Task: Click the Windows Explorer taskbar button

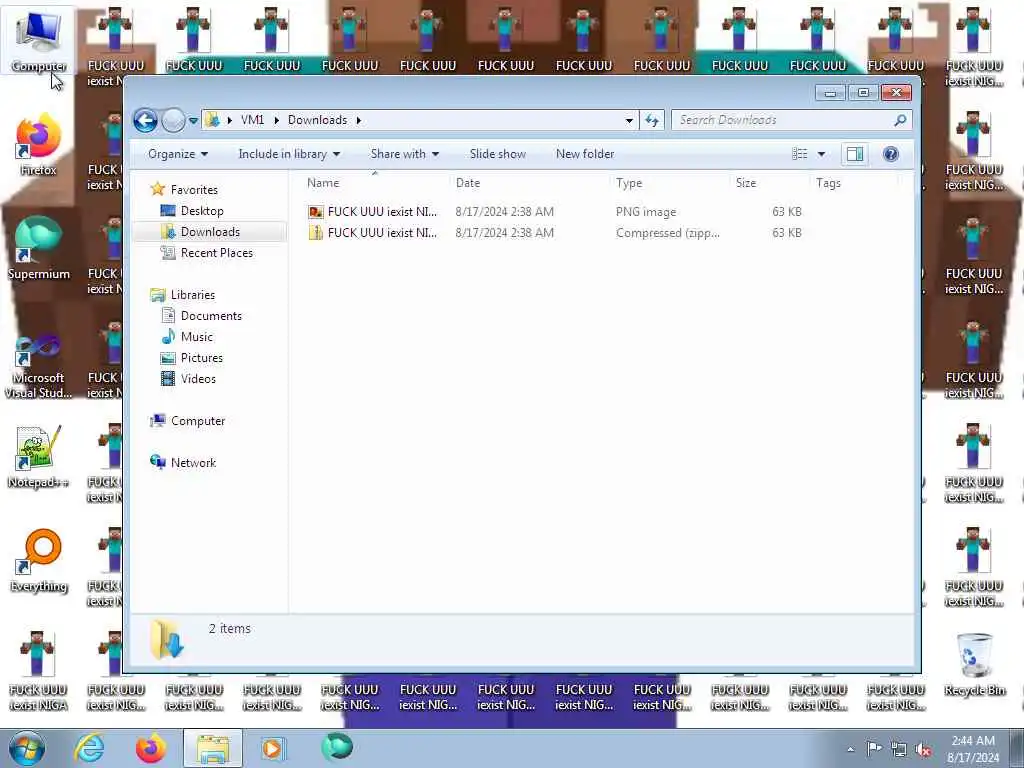Action: pyautogui.click(x=213, y=748)
